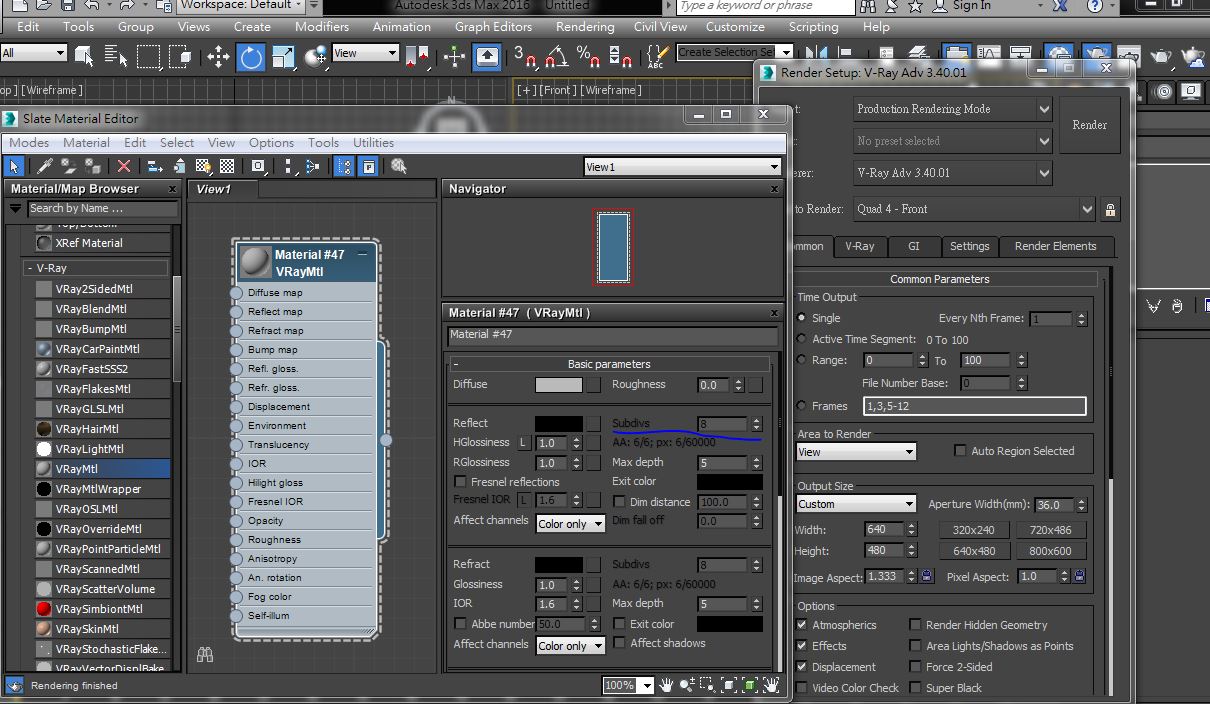Click the Show Background in Preview icon
This screenshot has width=1210, height=704.
(x=228, y=166)
